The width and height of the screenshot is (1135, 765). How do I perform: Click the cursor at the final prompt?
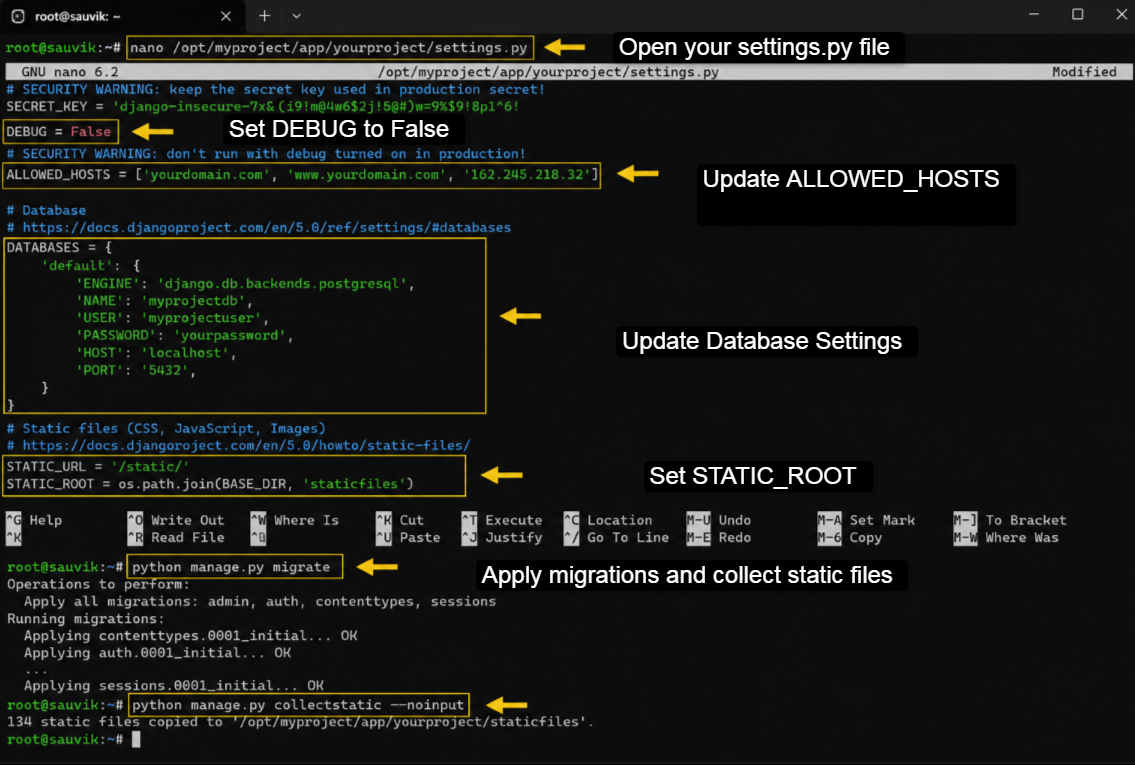point(136,739)
